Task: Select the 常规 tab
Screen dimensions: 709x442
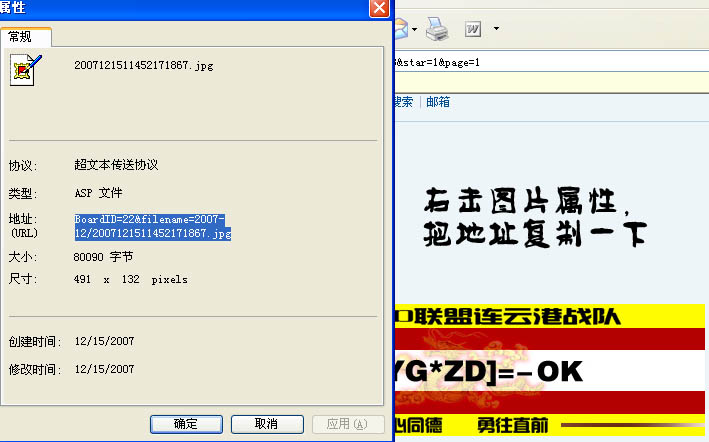Action: [25, 36]
